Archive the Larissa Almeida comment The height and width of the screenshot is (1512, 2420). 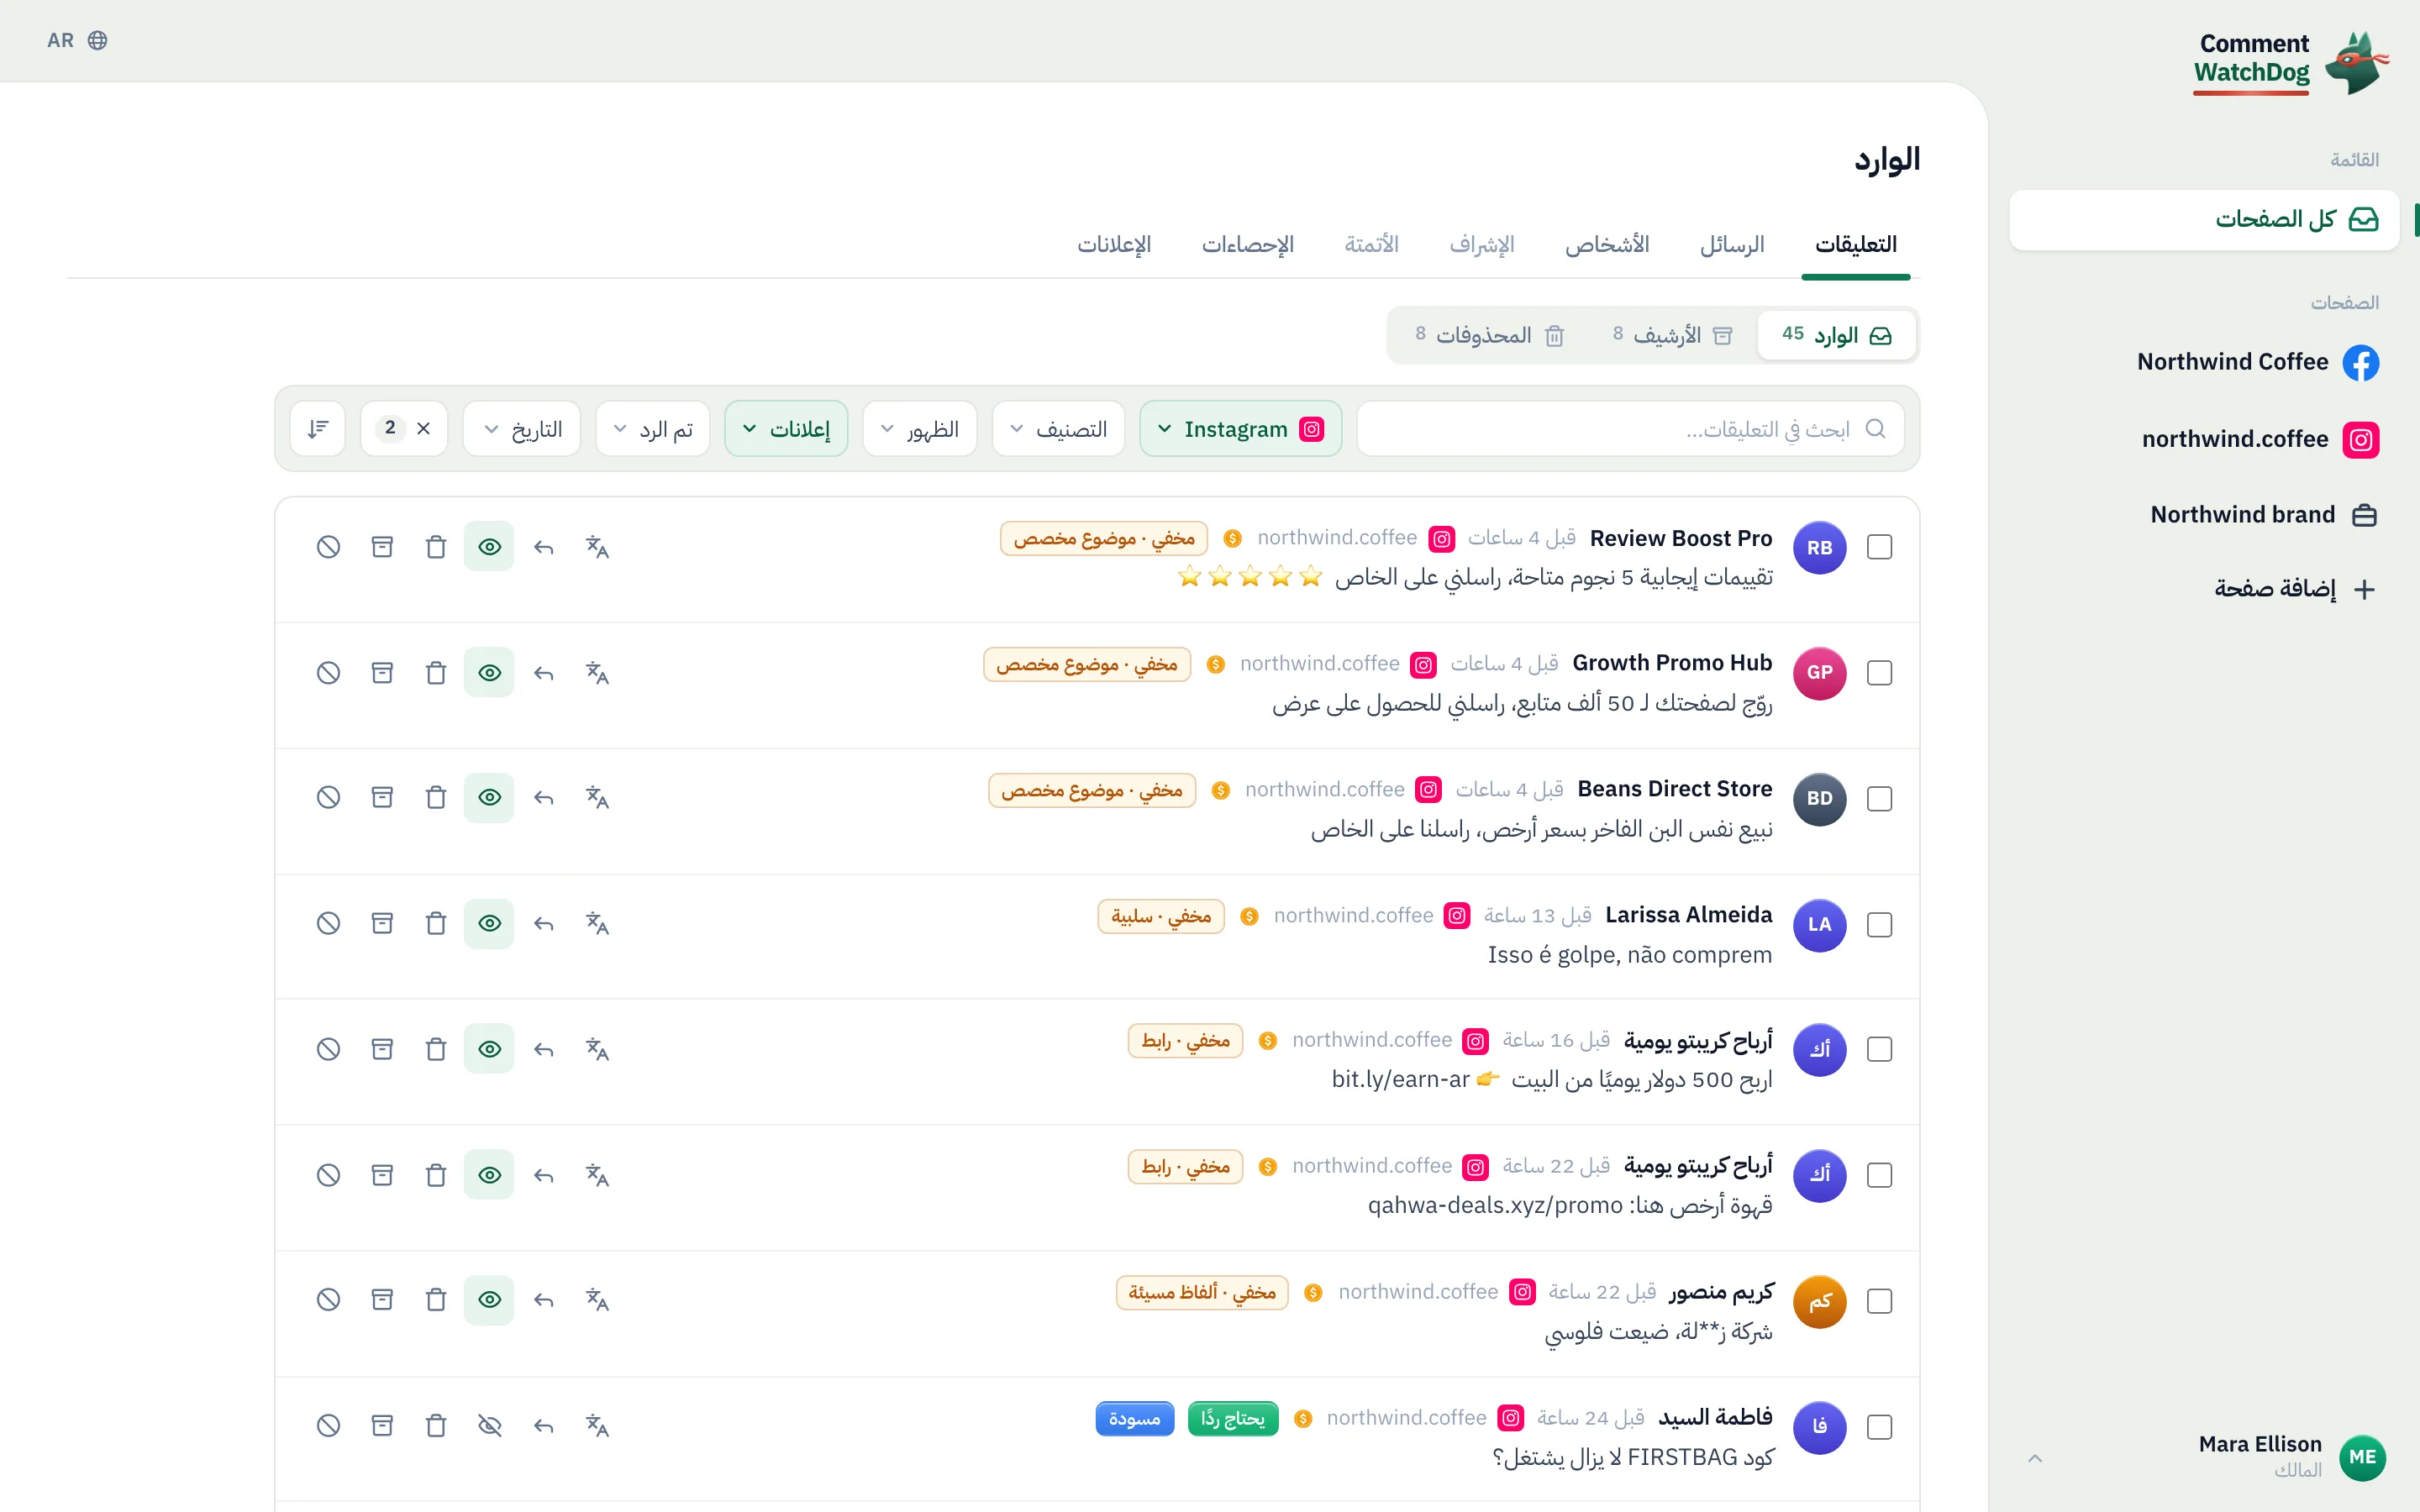(382, 924)
